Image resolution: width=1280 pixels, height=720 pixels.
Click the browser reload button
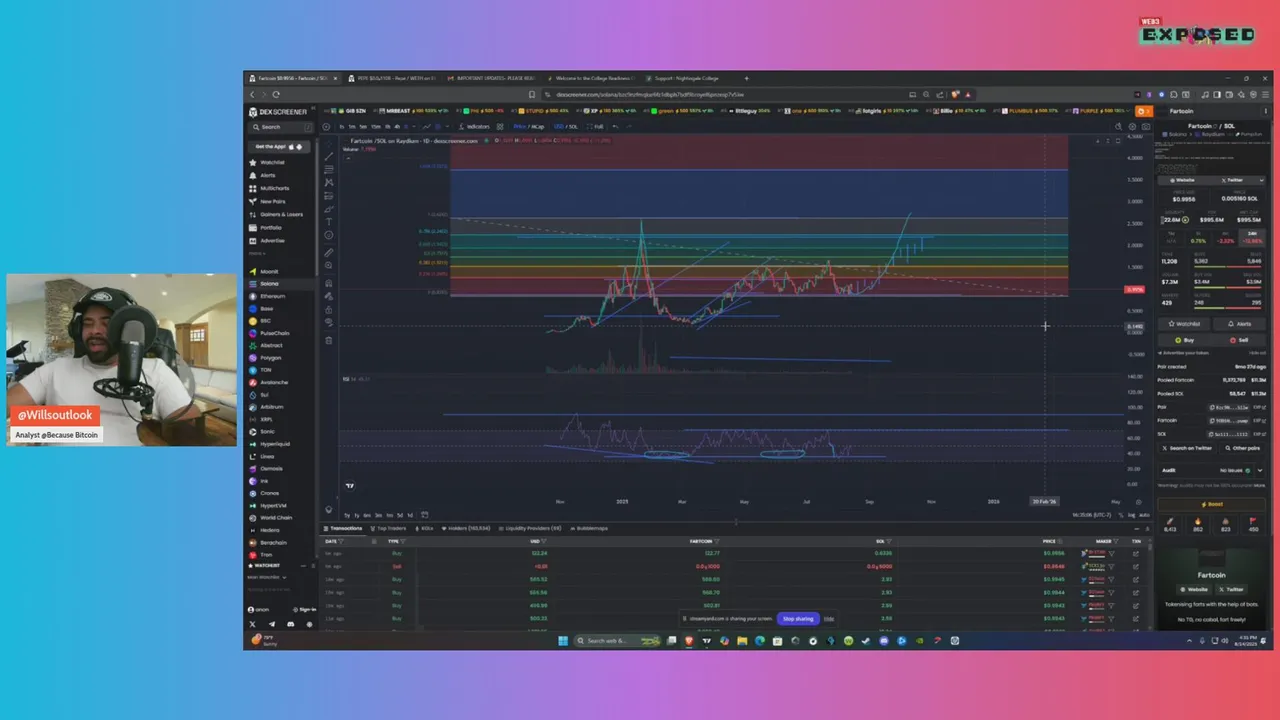coord(277,94)
